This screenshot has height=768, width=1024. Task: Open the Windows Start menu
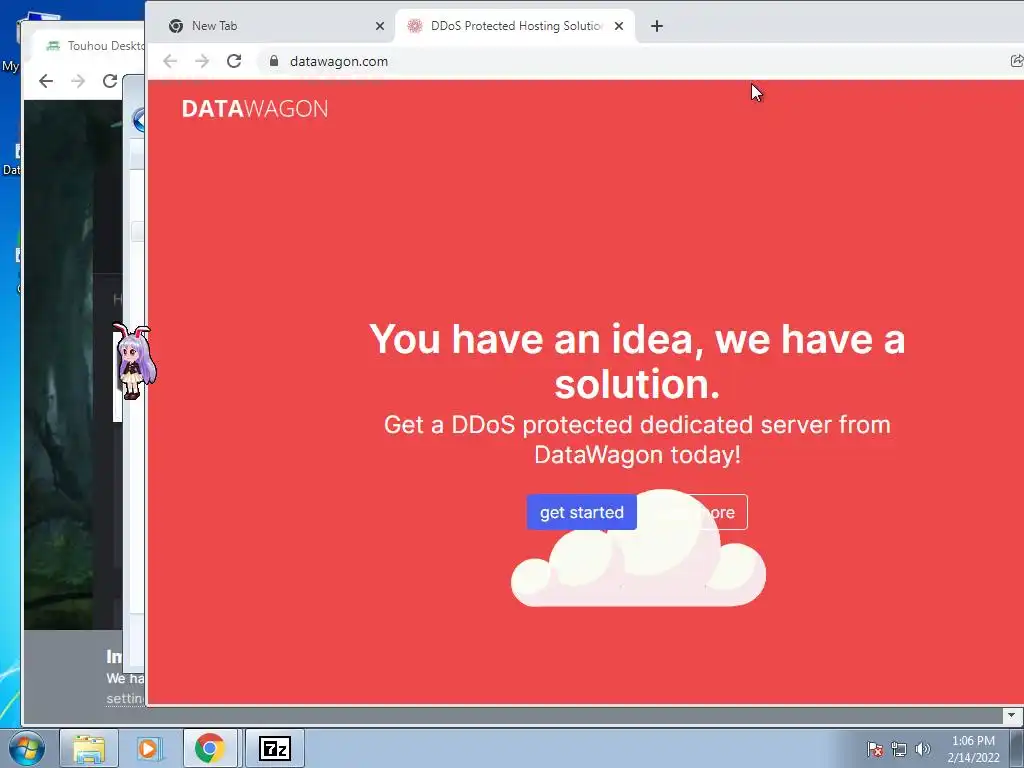coord(27,748)
